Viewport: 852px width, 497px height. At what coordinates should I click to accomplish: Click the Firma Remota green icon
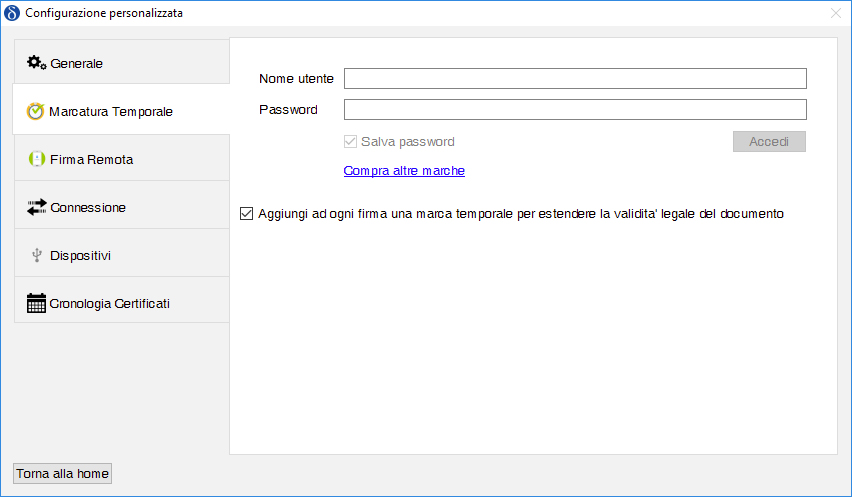tap(37, 159)
